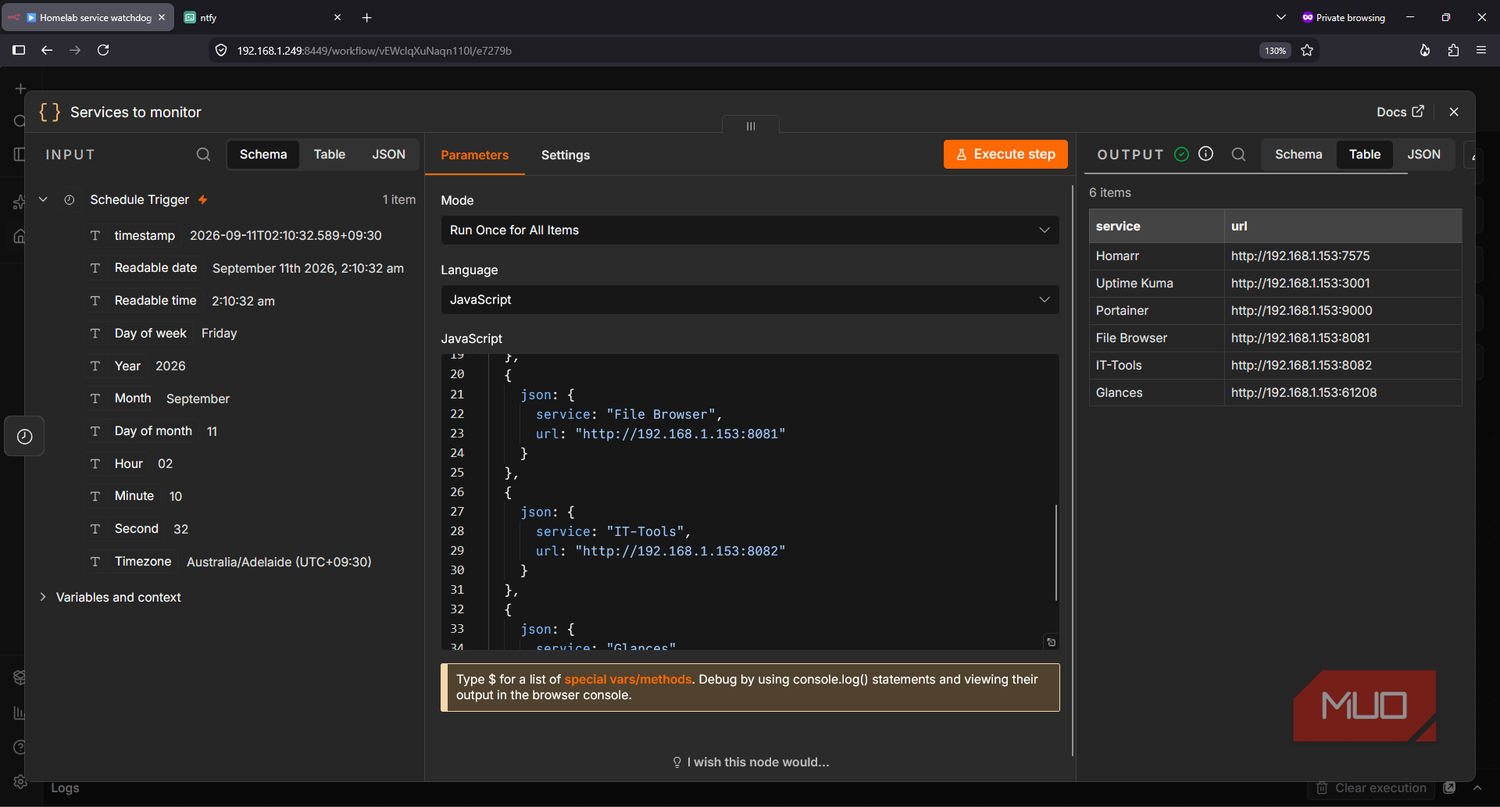Expand Variables and context
Image resolution: width=1500 pixels, height=807 pixels.
point(43,597)
